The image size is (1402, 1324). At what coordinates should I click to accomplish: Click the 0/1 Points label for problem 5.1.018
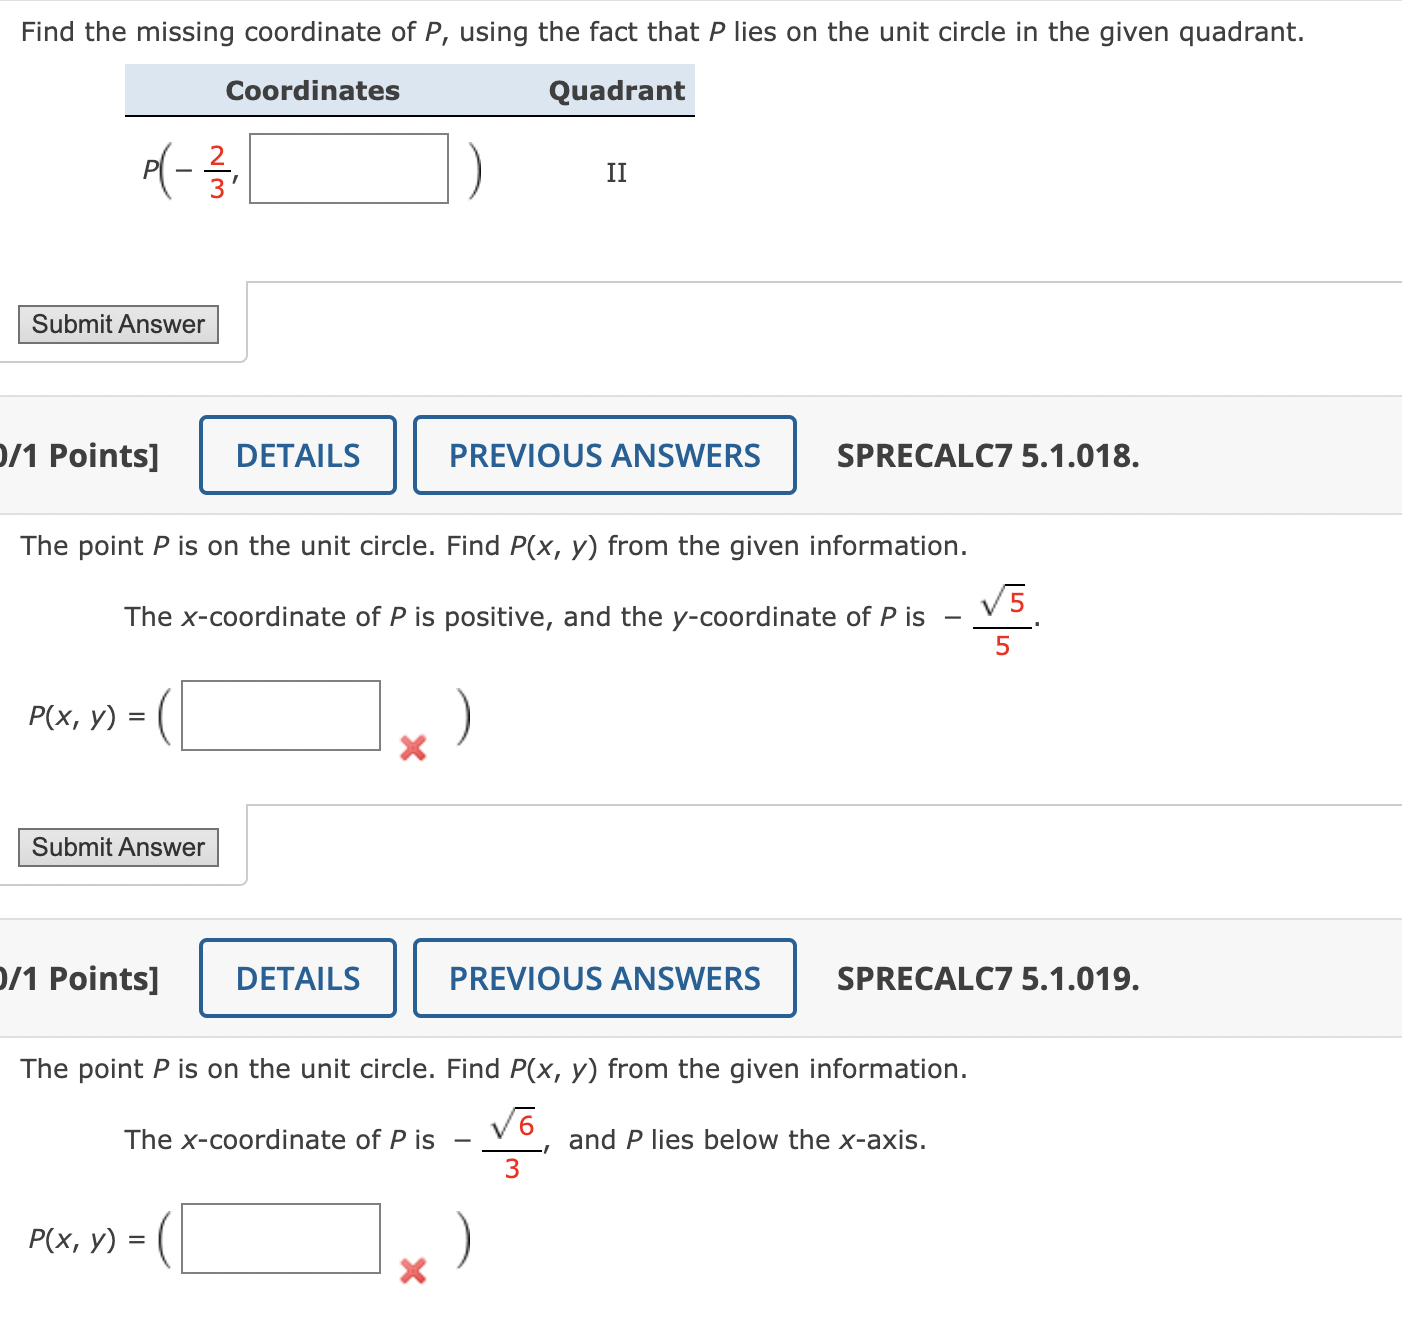80,455
